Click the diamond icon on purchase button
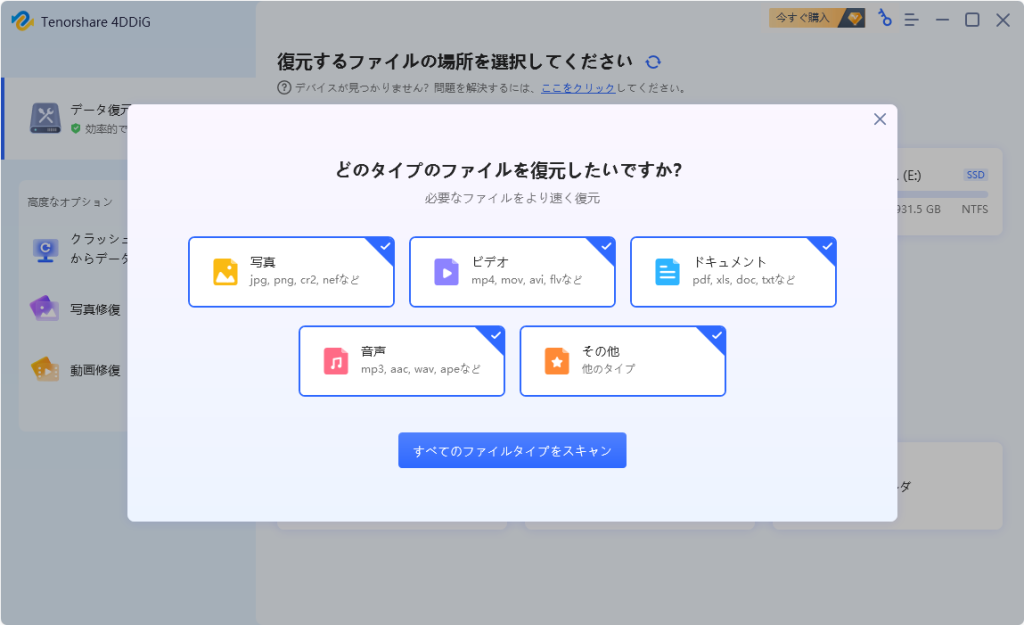The image size is (1024, 625). 854,18
